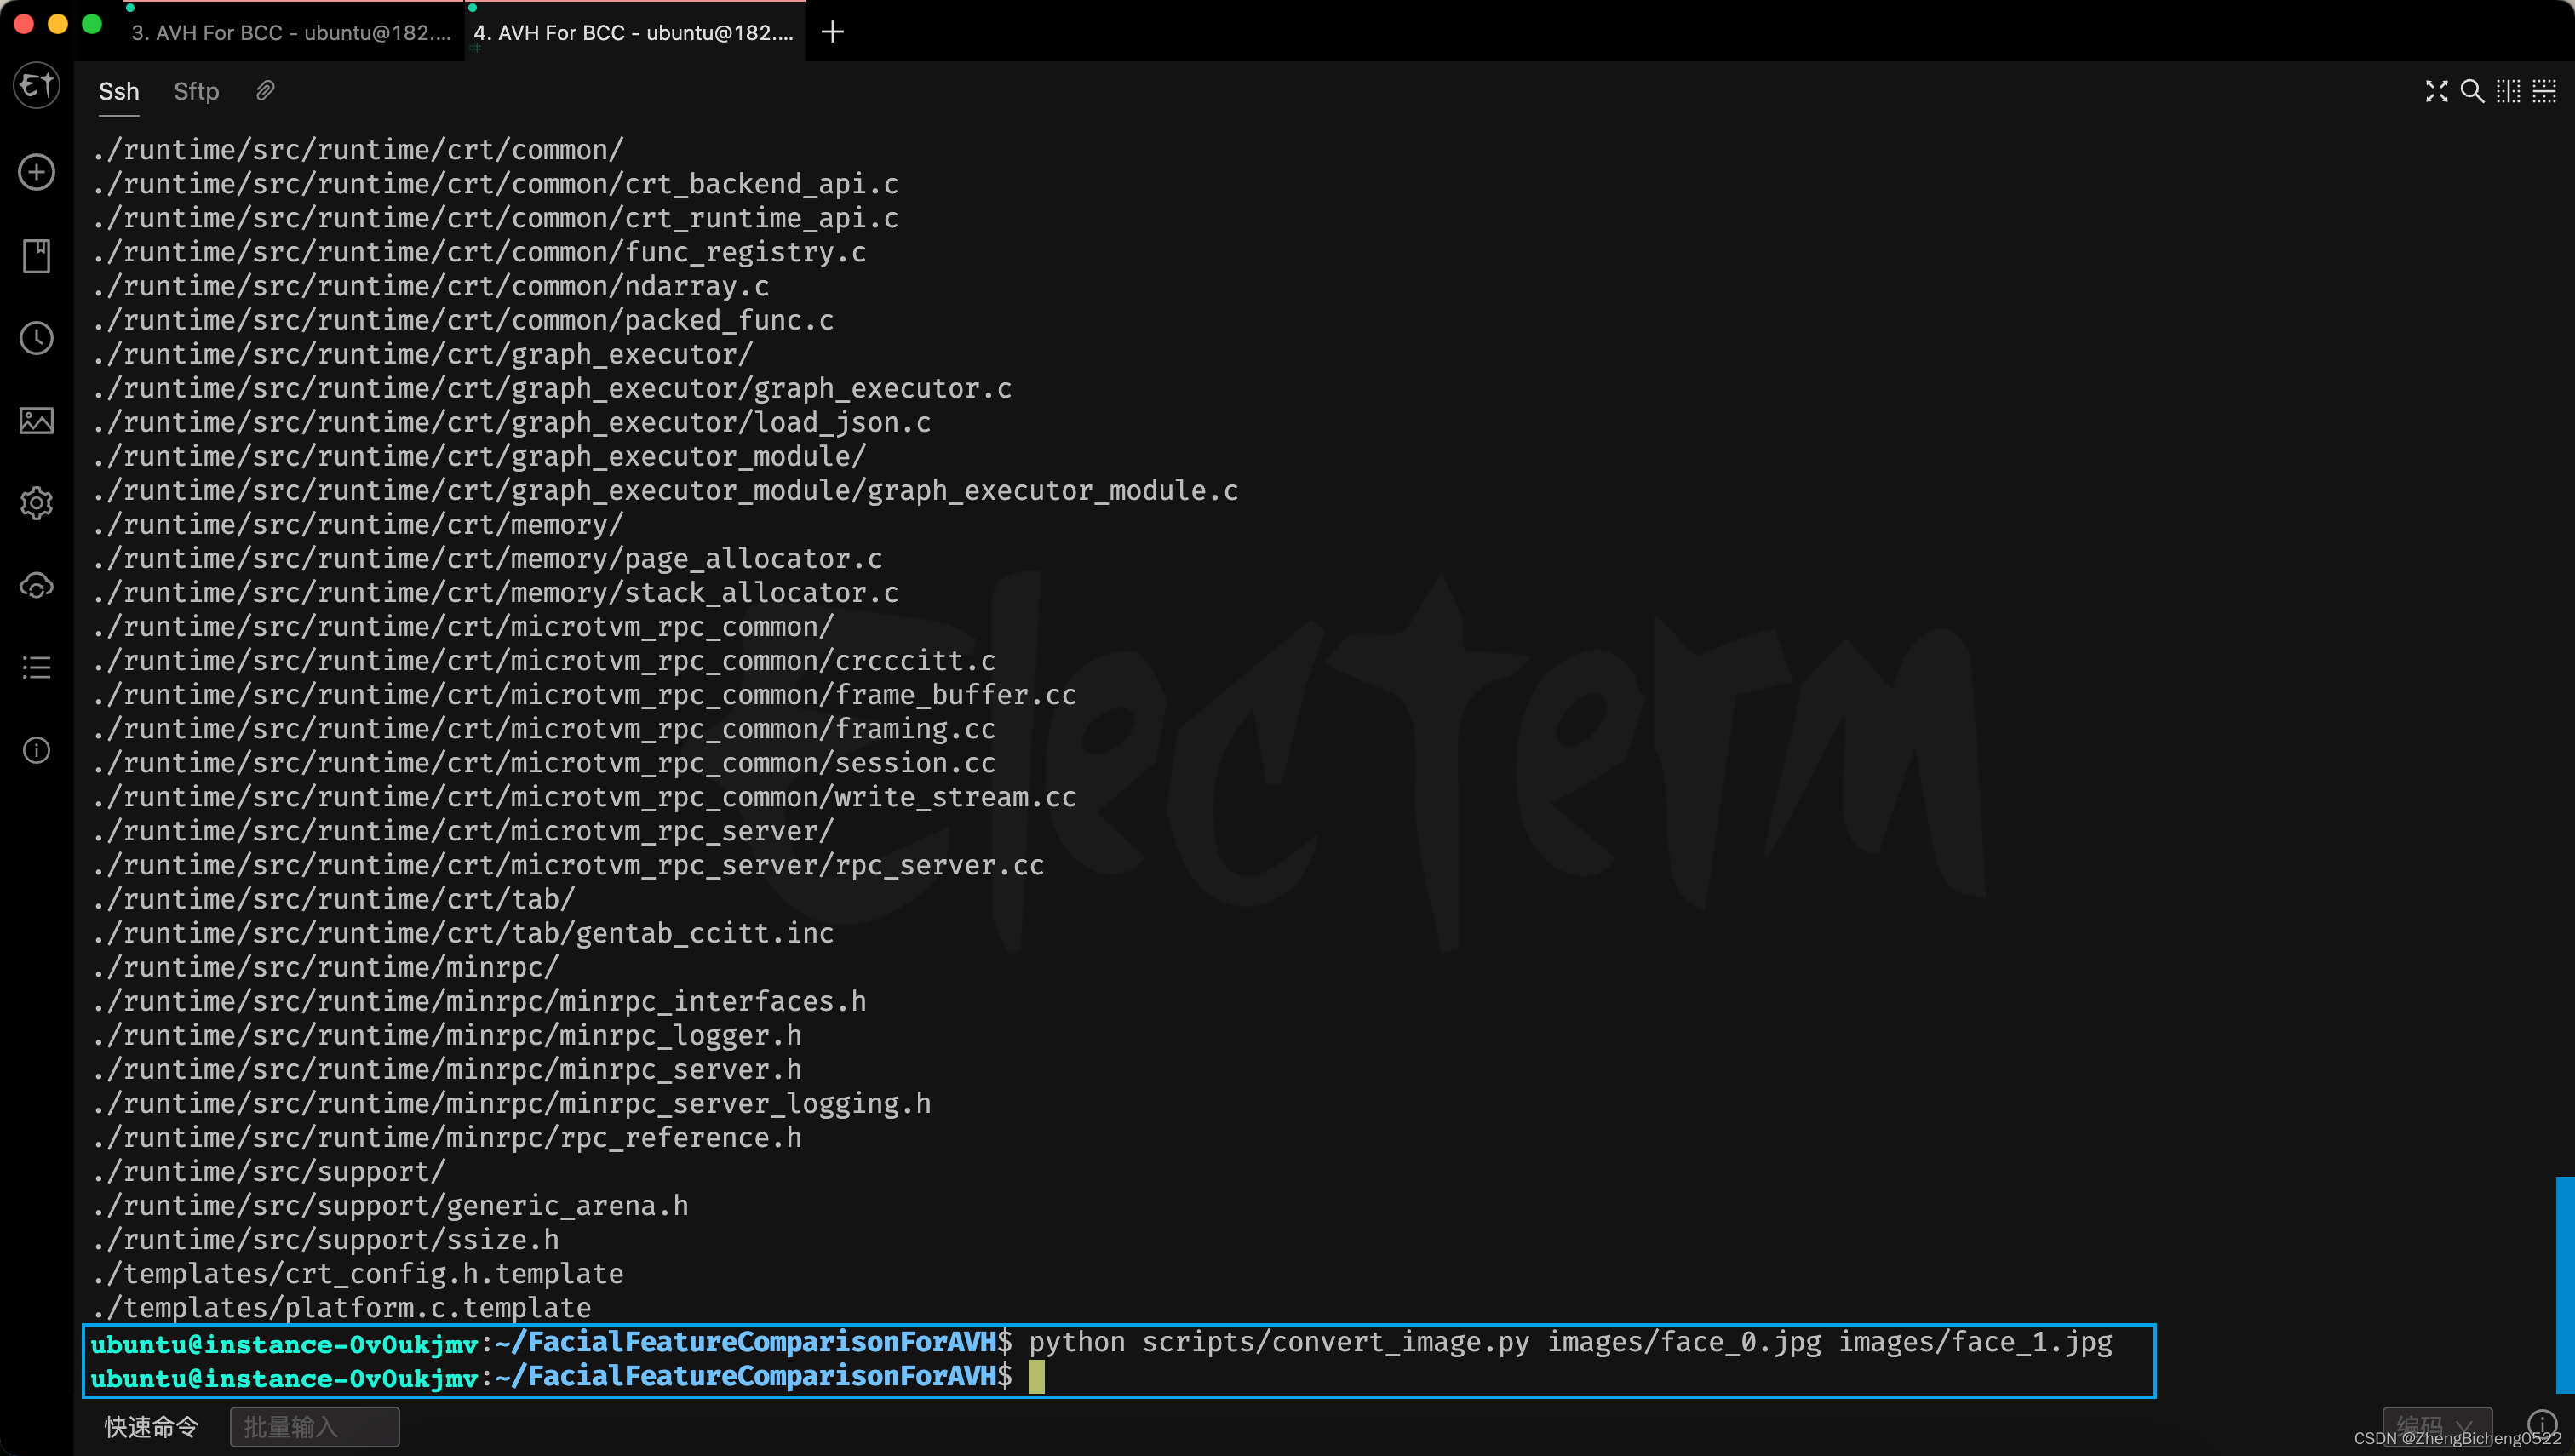Expand the 编码 encoding dropdown
This screenshot has height=1456, width=2575.
pyautogui.click(x=2436, y=1425)
